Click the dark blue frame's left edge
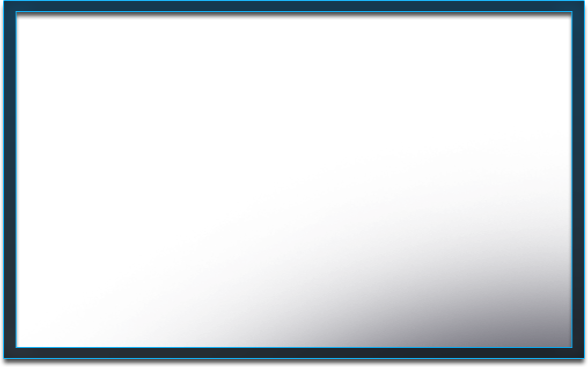Image resolution: width=588 pixels, height=367 pixels. pos(10,180)
